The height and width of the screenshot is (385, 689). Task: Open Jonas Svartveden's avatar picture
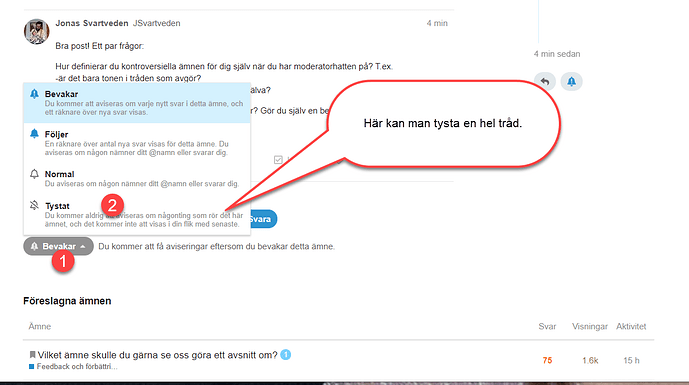[36, 31]
